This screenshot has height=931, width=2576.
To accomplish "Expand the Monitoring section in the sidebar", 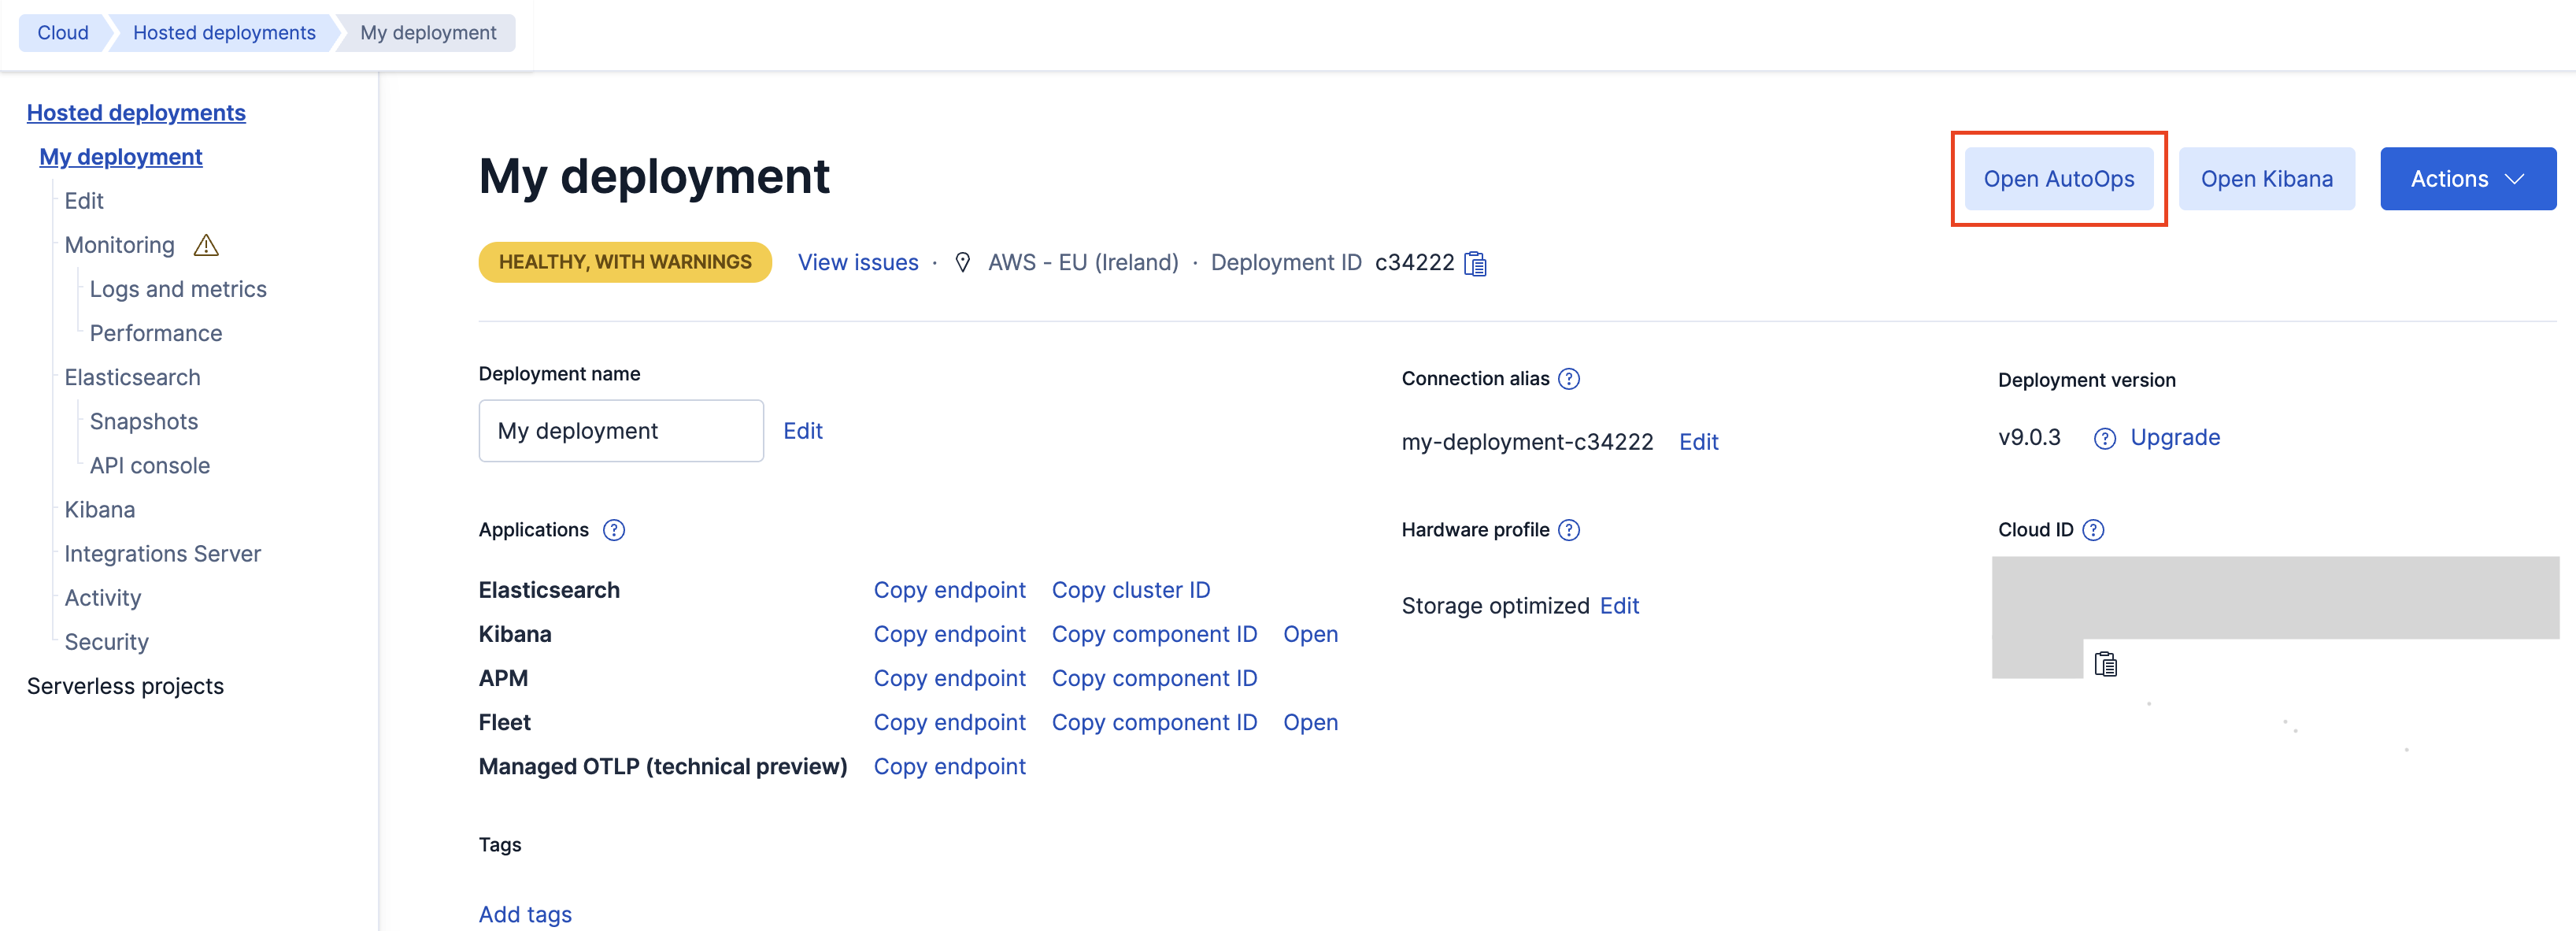I will point(119,244).
